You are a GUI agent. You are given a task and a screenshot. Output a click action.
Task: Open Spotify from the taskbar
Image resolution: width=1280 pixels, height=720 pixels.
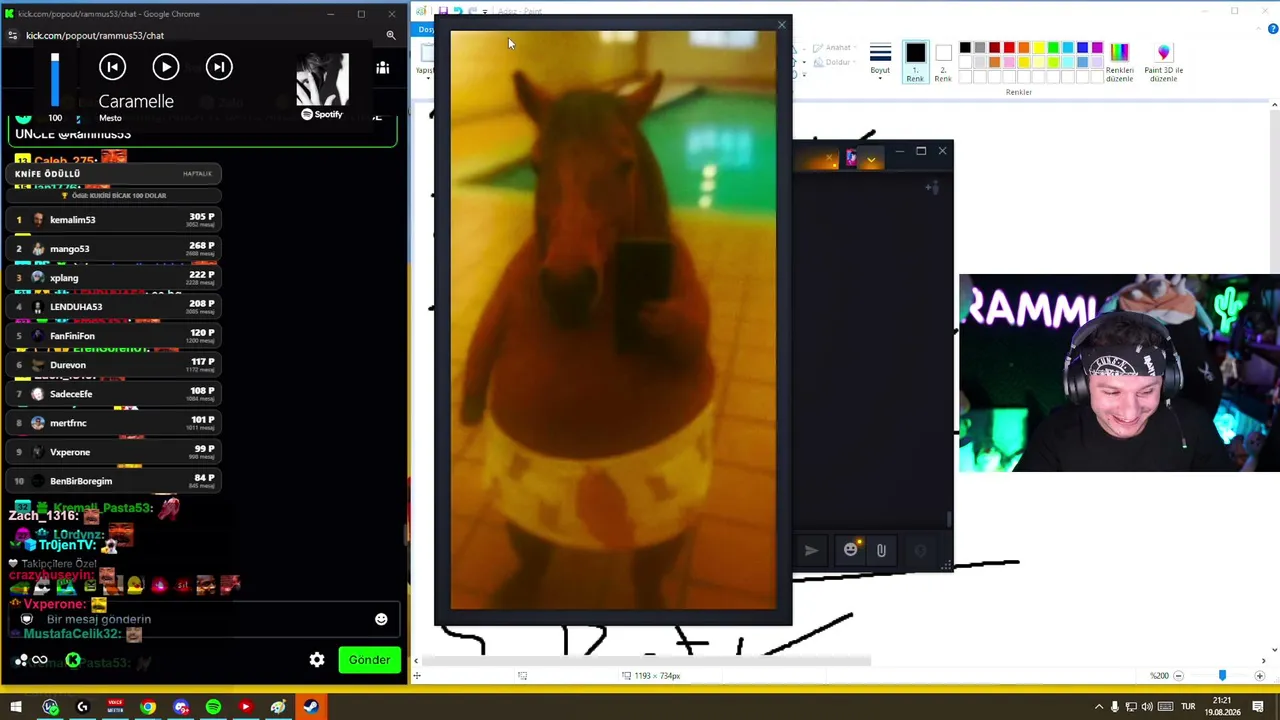(x=213, y=707)
